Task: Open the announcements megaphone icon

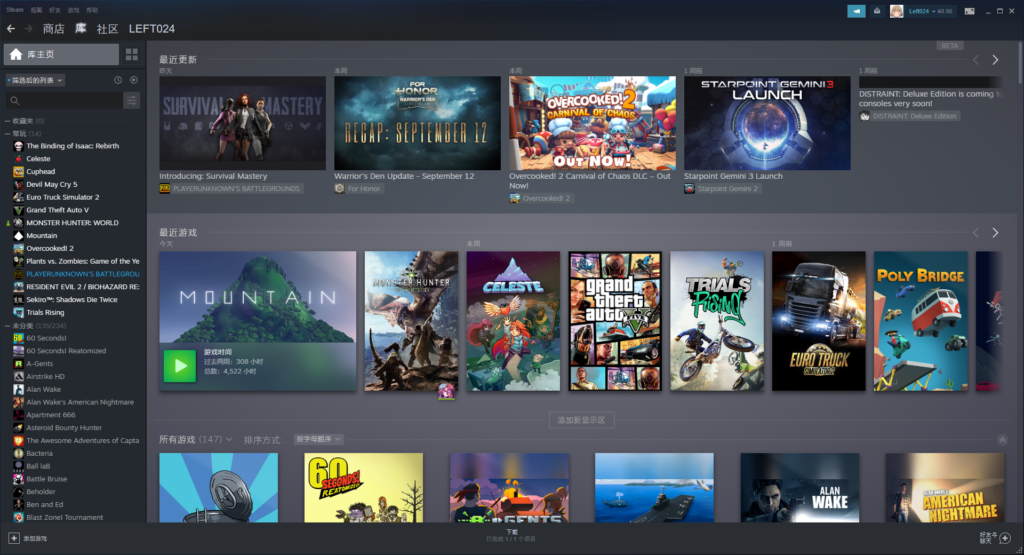Action: (856, 11)
